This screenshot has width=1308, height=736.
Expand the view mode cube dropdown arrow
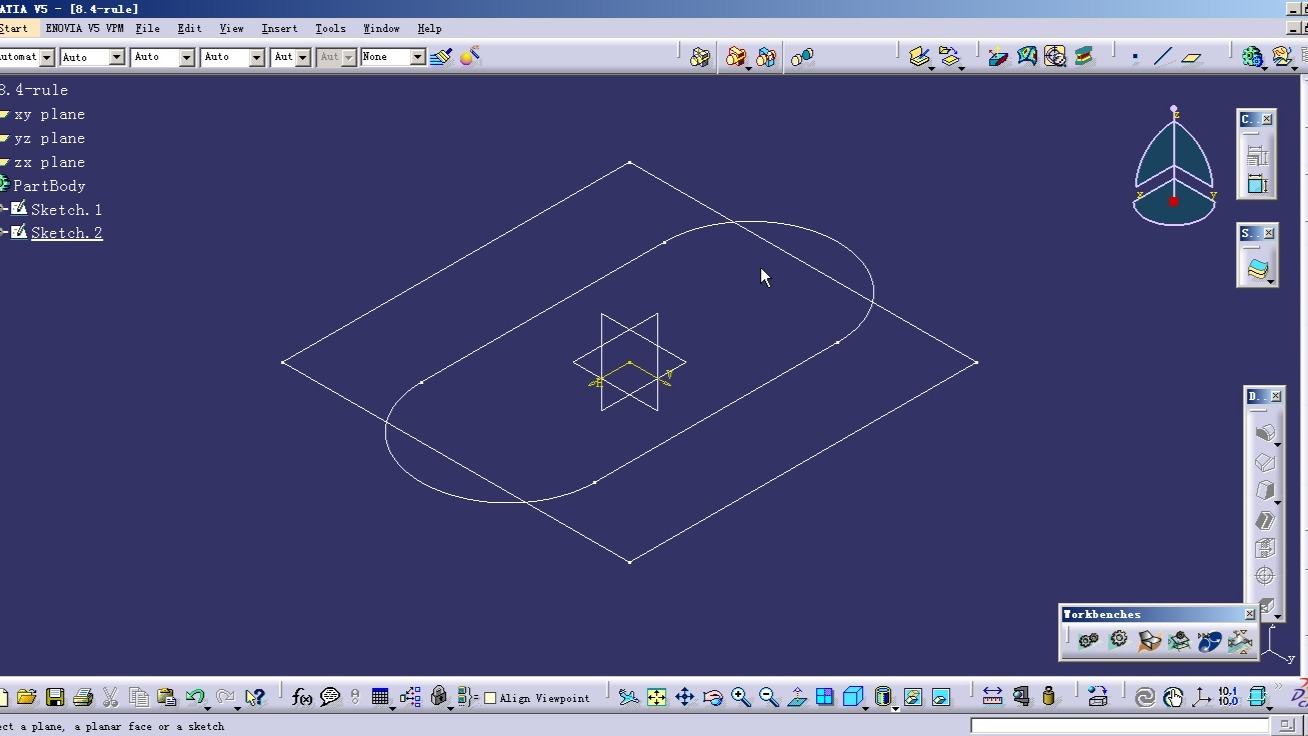coord(866,707)
